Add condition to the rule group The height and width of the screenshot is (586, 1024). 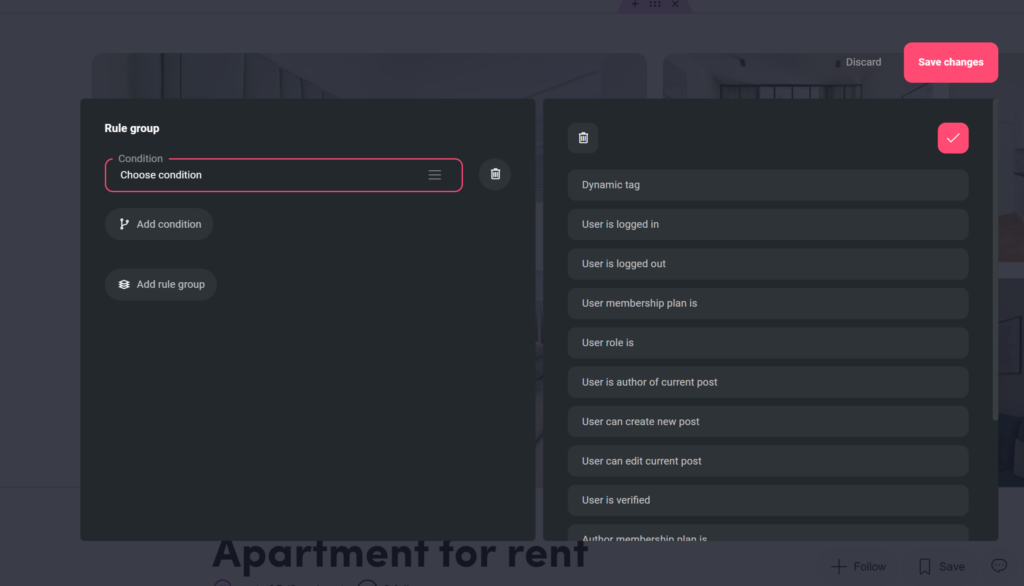(x=159, y=224)
